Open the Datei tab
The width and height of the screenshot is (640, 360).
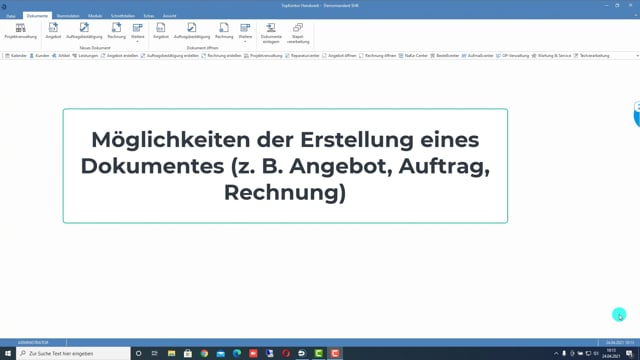(x=11, y=16)
